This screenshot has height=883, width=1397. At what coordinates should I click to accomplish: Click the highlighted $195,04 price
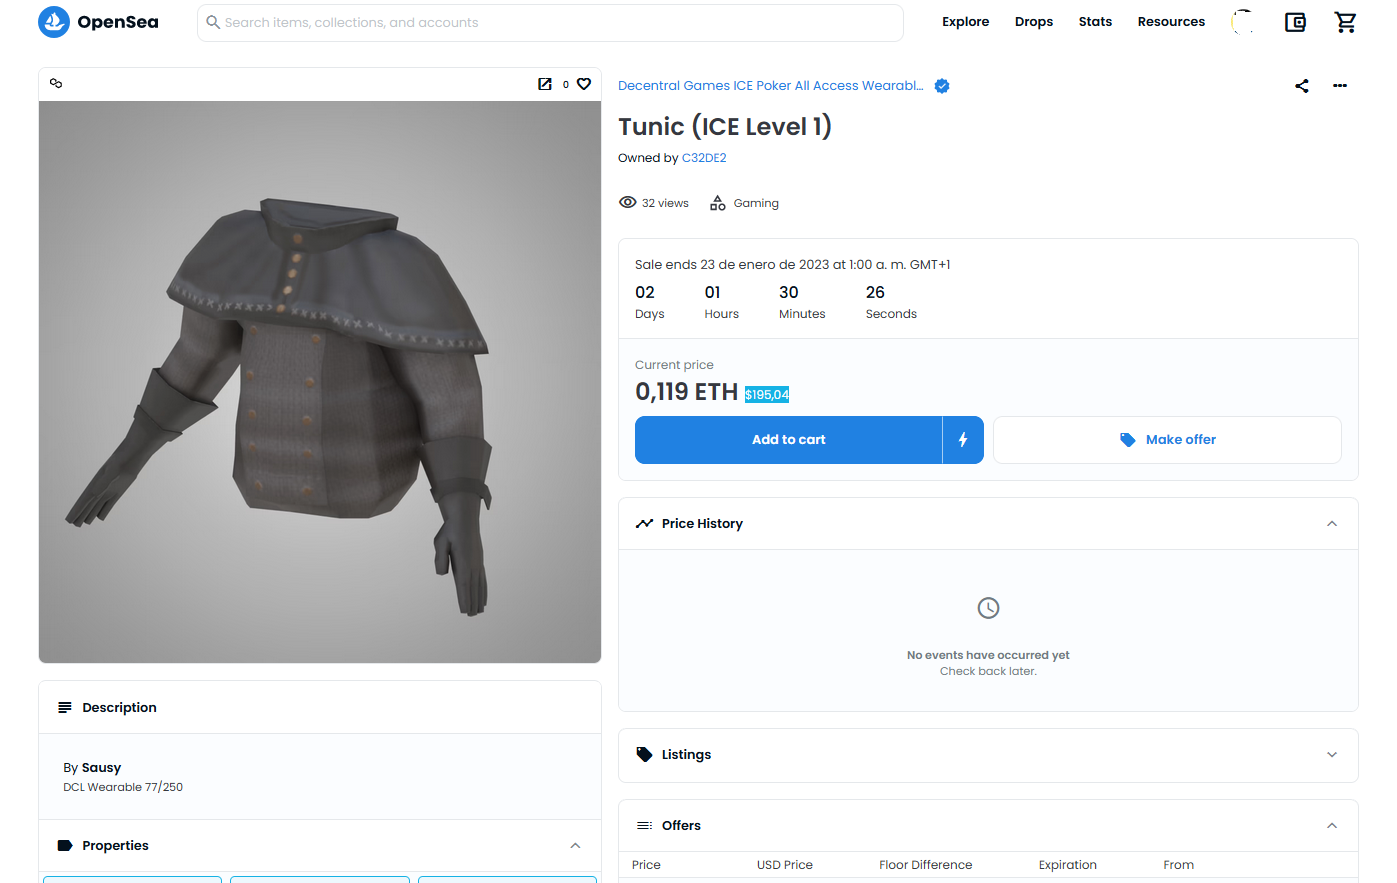point(767,394)
